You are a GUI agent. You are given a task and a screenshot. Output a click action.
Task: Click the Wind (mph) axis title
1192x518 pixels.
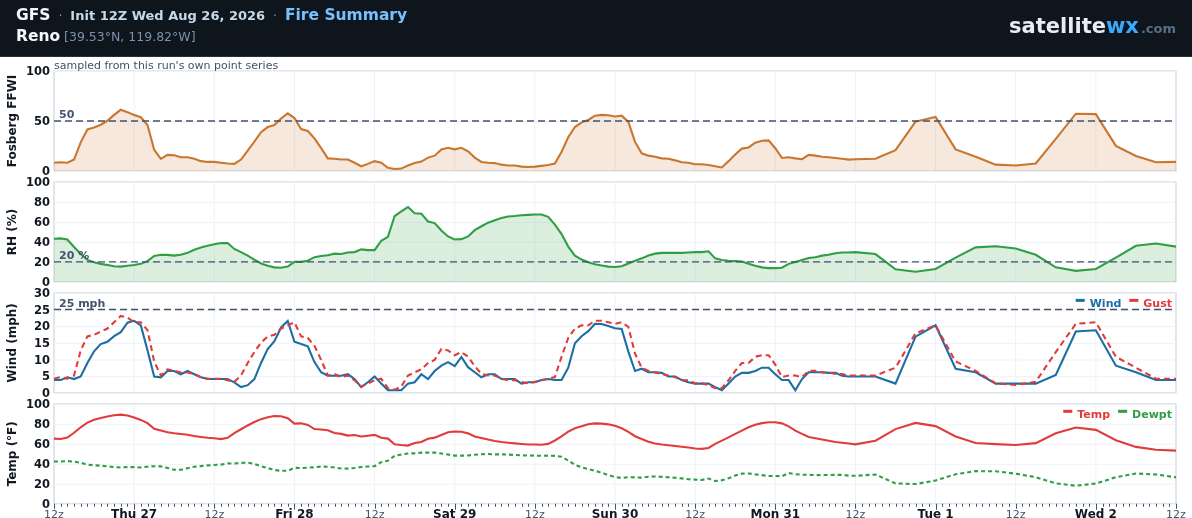pyautogui.click(x=11, y=342)
